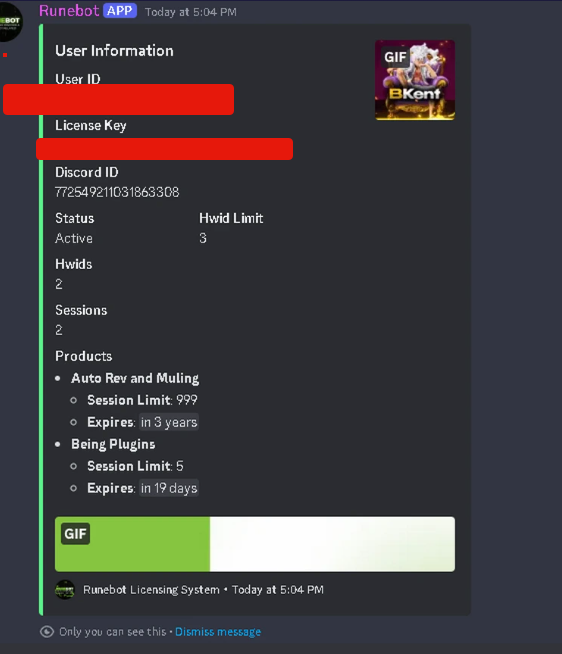Click the 'Auto Rev and Muling' product entry

tap(135, 378)
